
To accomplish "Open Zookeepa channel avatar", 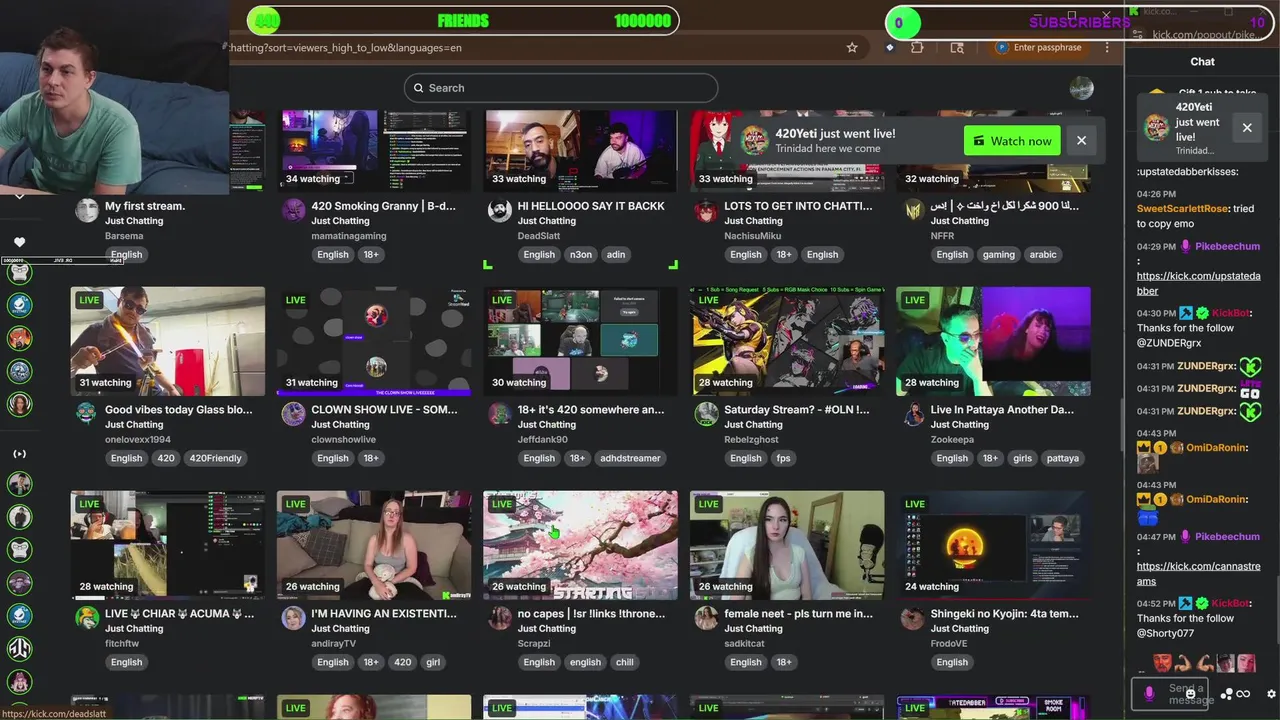I will click(913, 414).
